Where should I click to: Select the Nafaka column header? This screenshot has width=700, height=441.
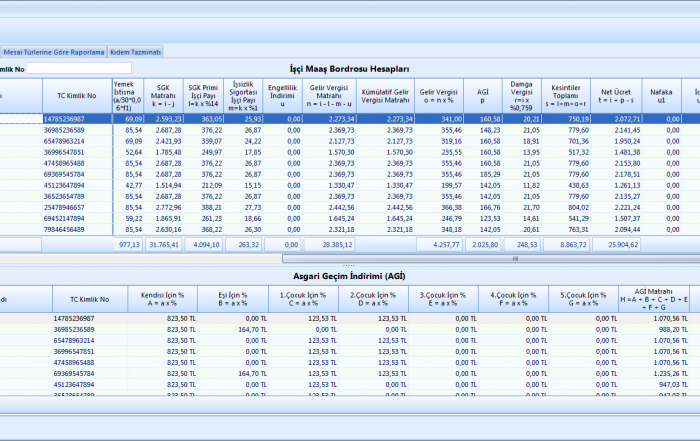pyautogui.click(x=660, y=95)
